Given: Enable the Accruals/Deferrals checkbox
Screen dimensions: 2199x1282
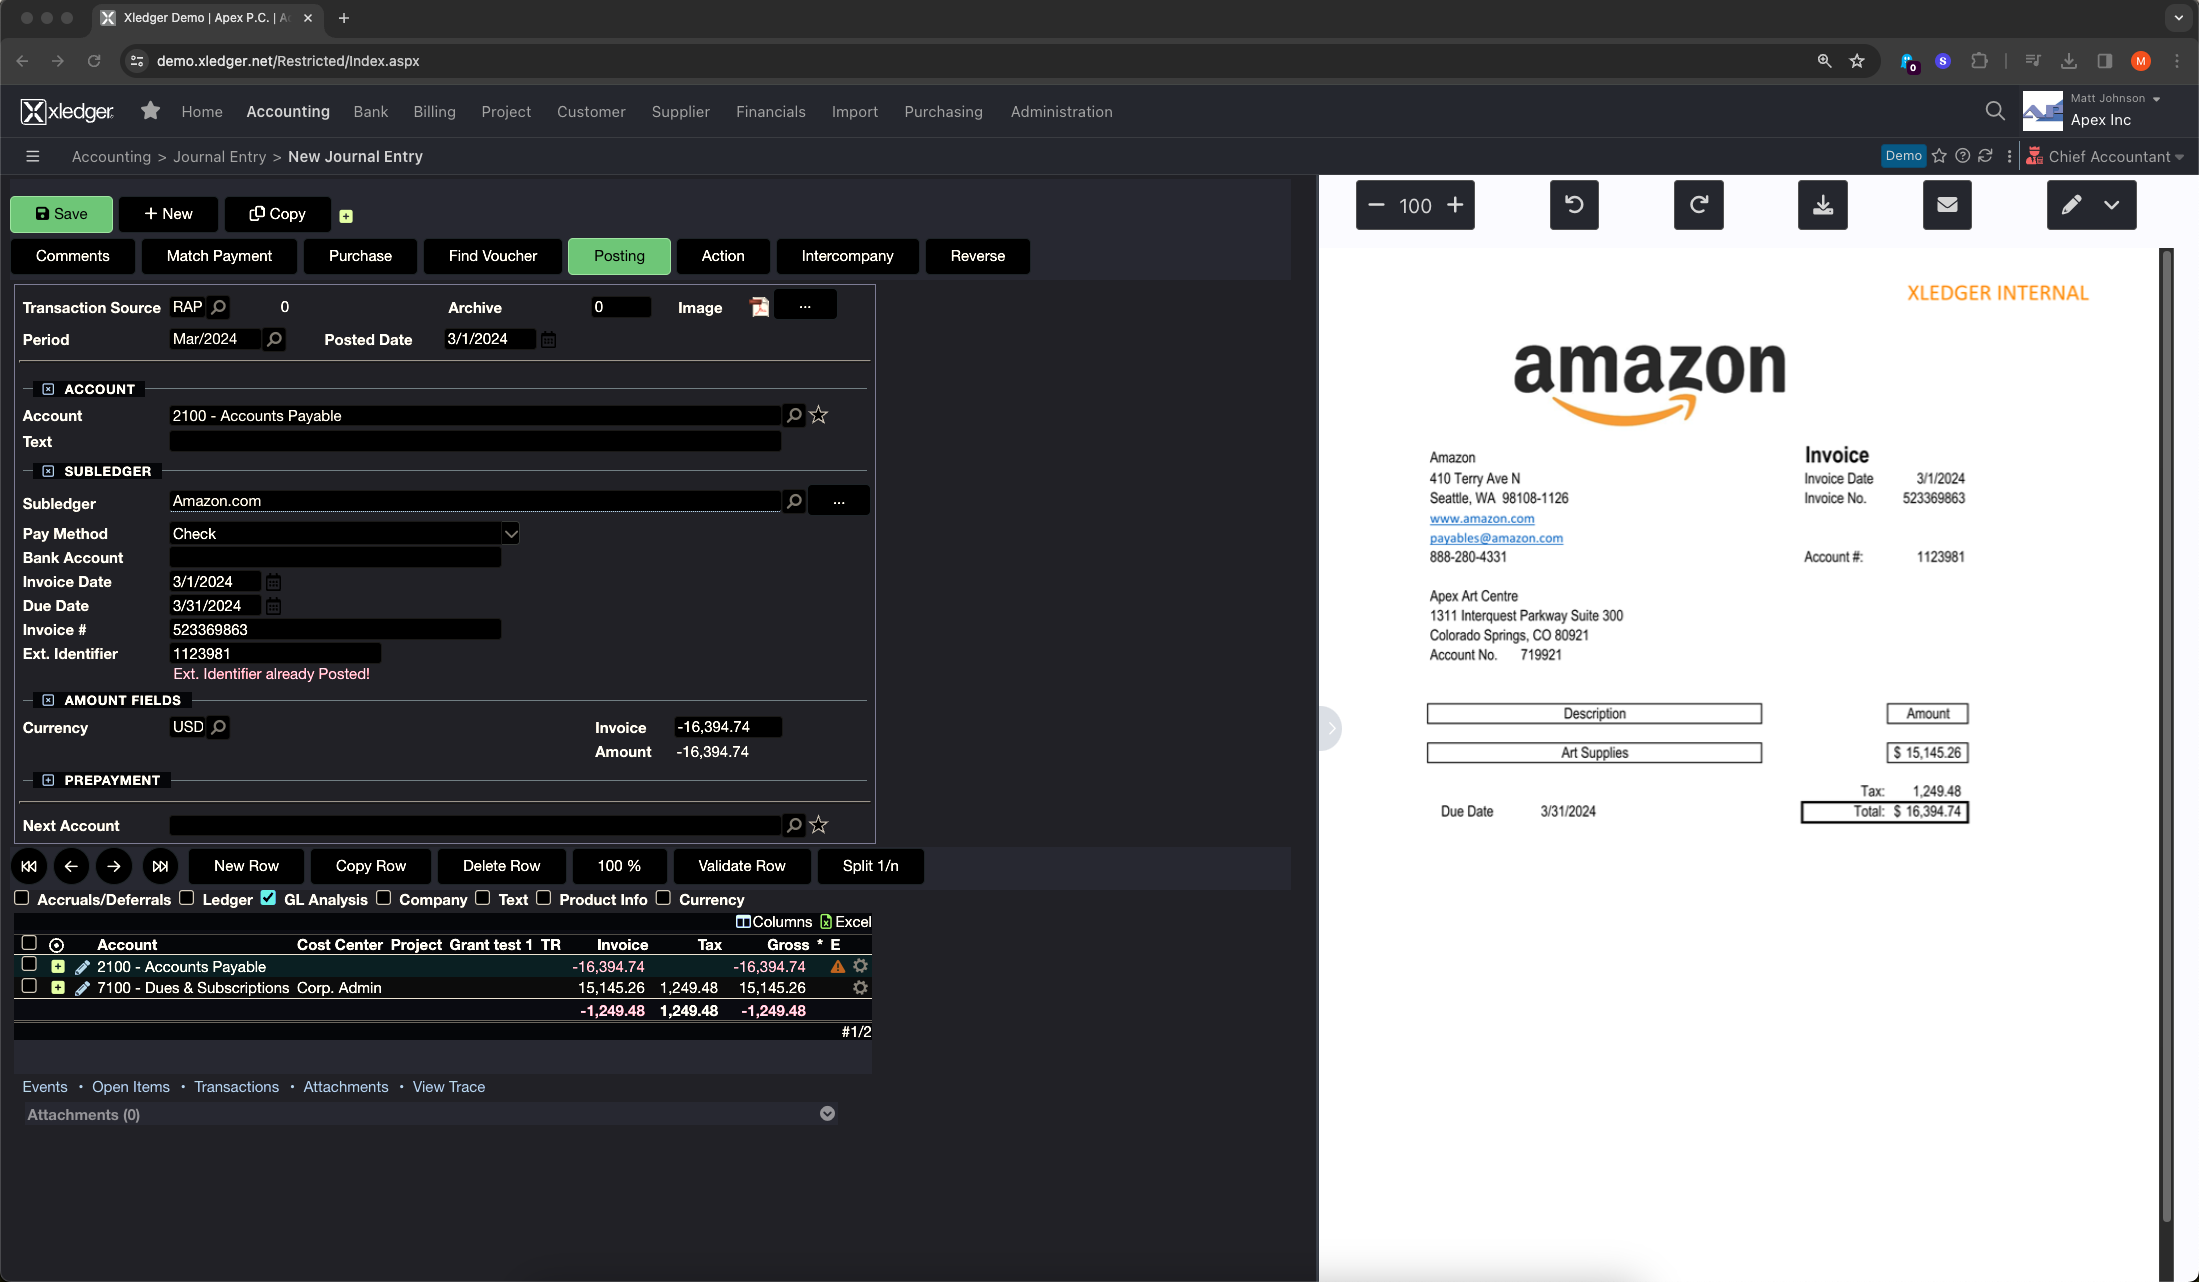Looking at the screenshot, I should tap(22, 898).
